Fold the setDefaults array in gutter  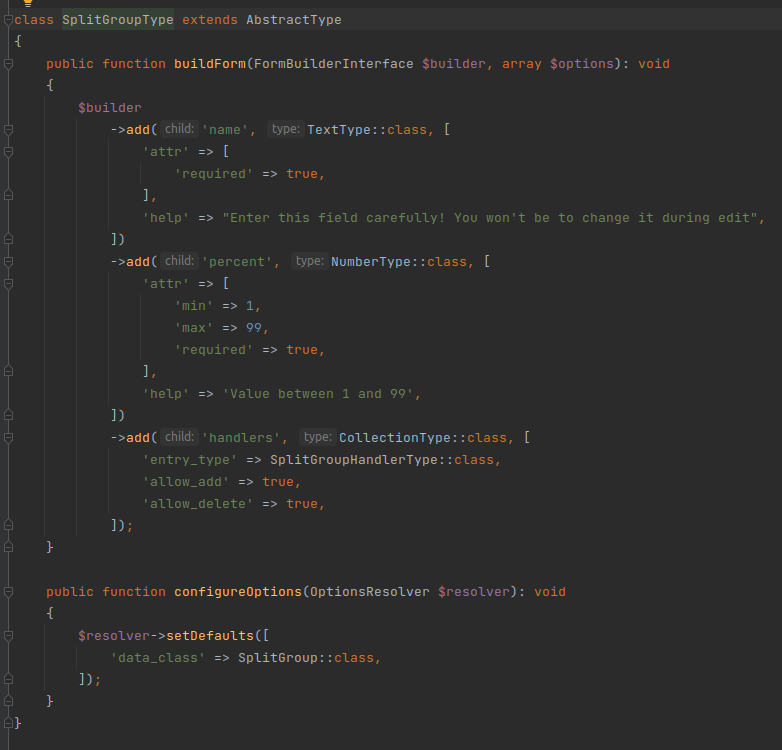8,636
